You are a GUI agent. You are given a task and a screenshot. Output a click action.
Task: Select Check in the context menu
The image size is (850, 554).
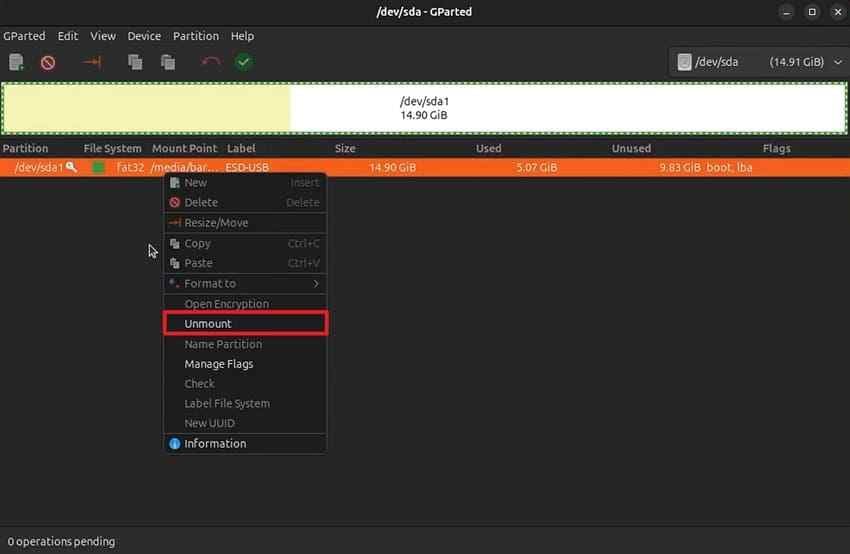click(x=245, y=384)
